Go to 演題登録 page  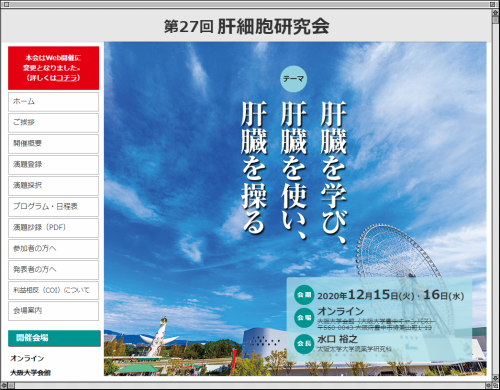point(53,165)
